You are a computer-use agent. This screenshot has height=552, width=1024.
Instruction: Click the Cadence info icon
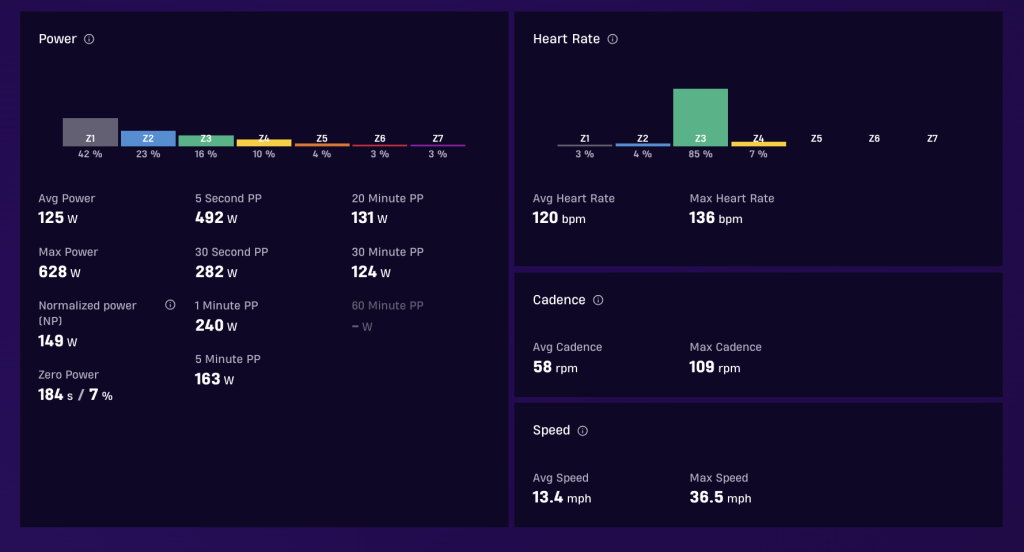pyautogui.click(x=598, y=300)
